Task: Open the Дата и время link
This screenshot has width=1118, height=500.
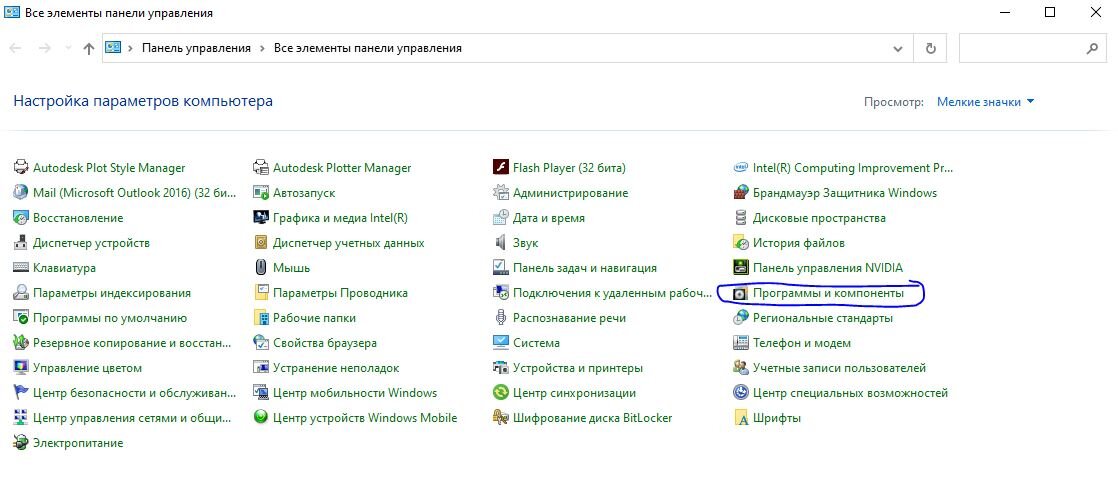Action: click(x=548, y=218)
